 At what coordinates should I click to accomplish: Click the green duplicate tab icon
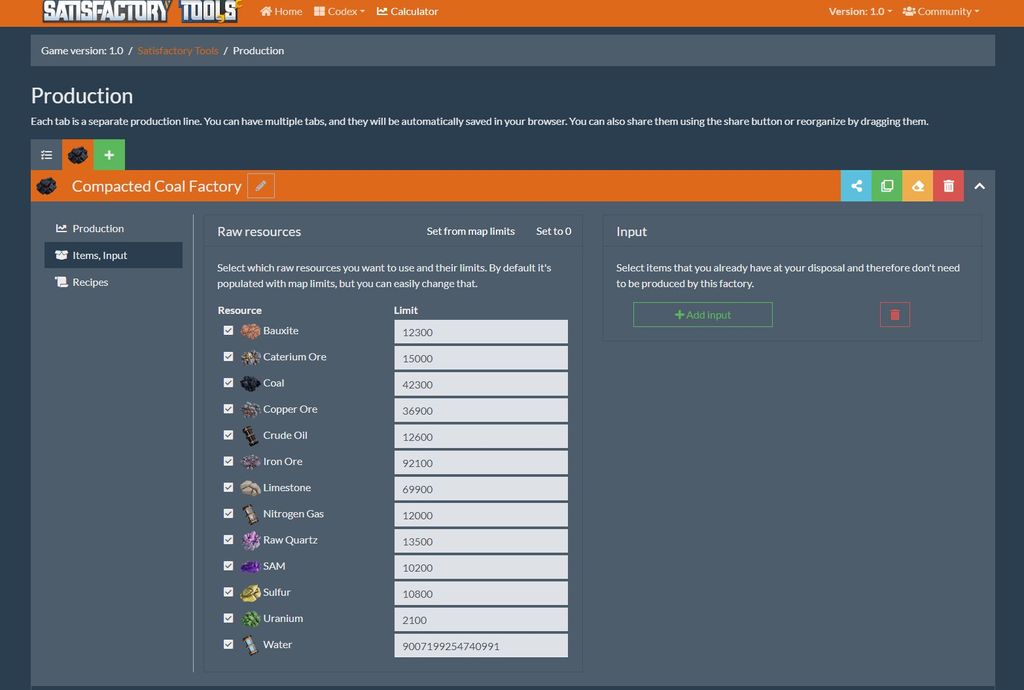[x=887, y=186]
